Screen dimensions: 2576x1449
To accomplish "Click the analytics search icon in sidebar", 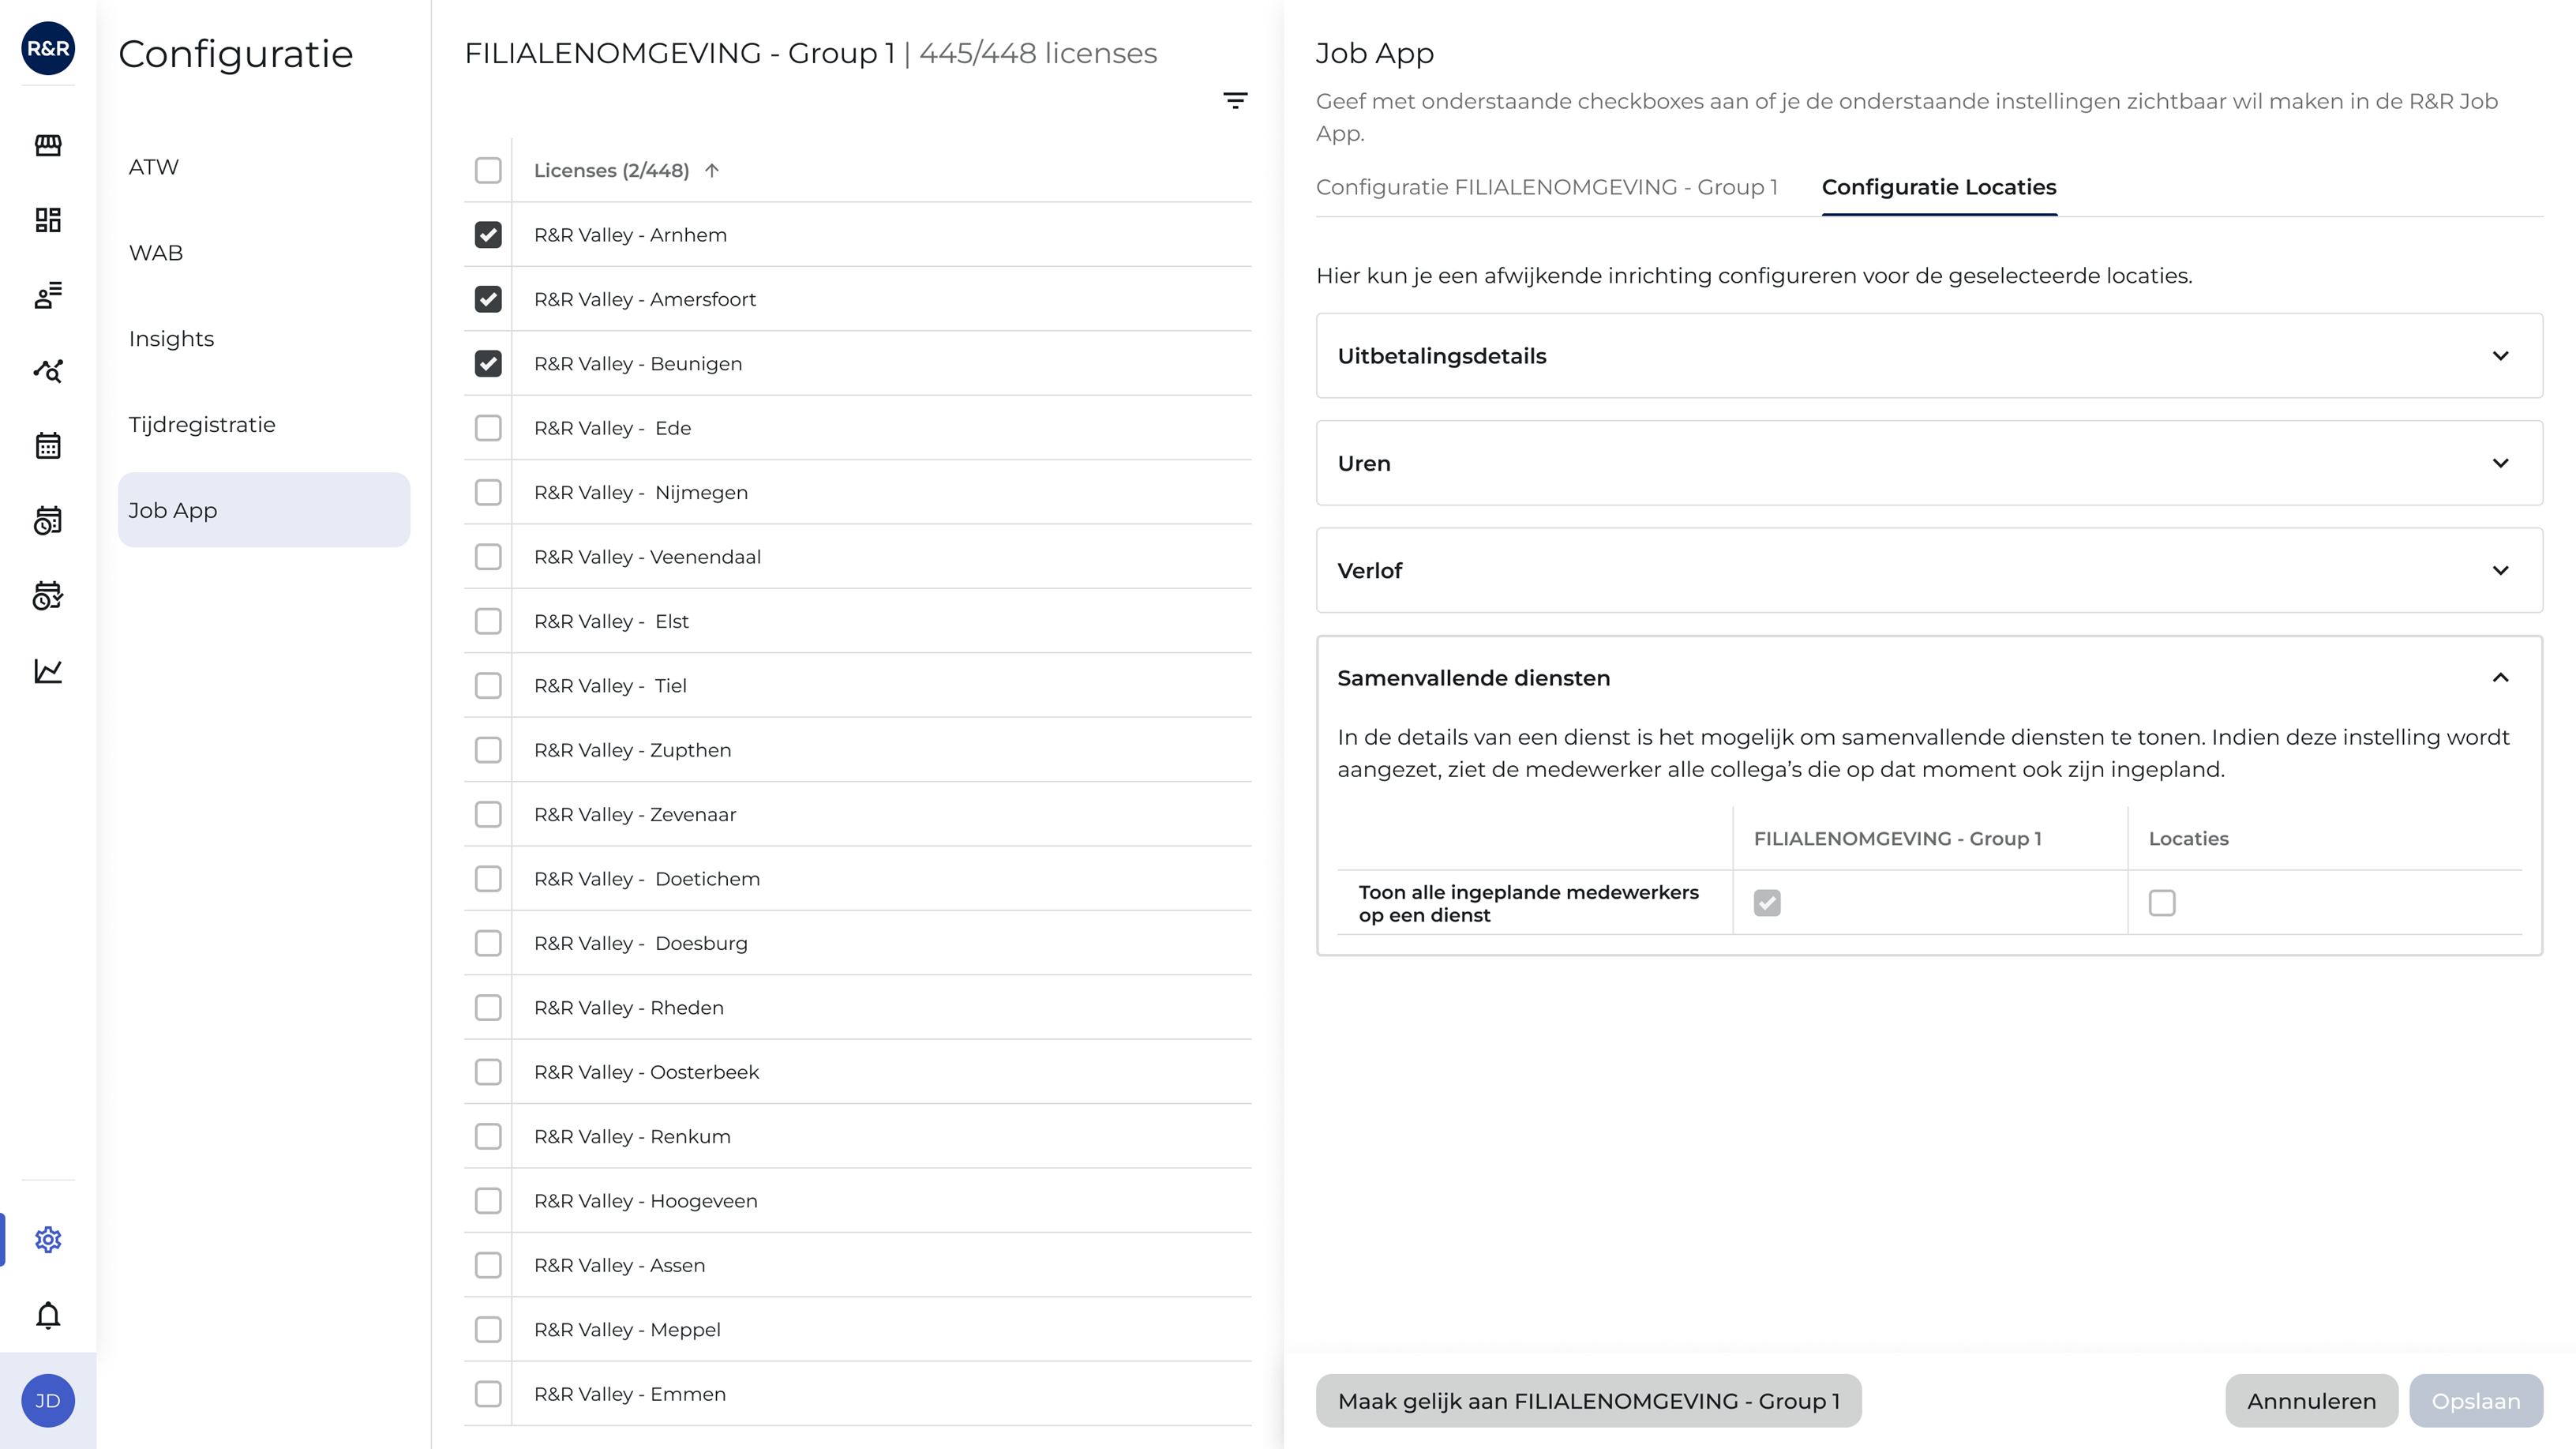I will pos(47,371).
